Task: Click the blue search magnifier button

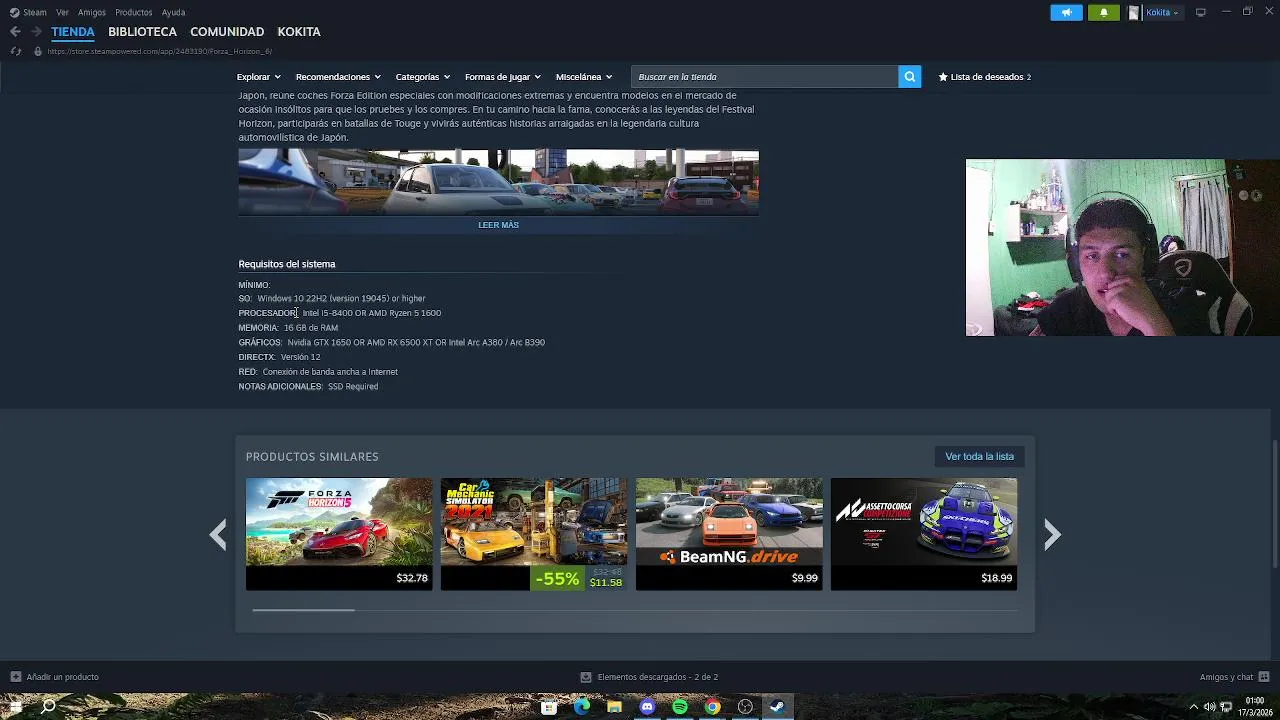Action: tap(909, 77)
